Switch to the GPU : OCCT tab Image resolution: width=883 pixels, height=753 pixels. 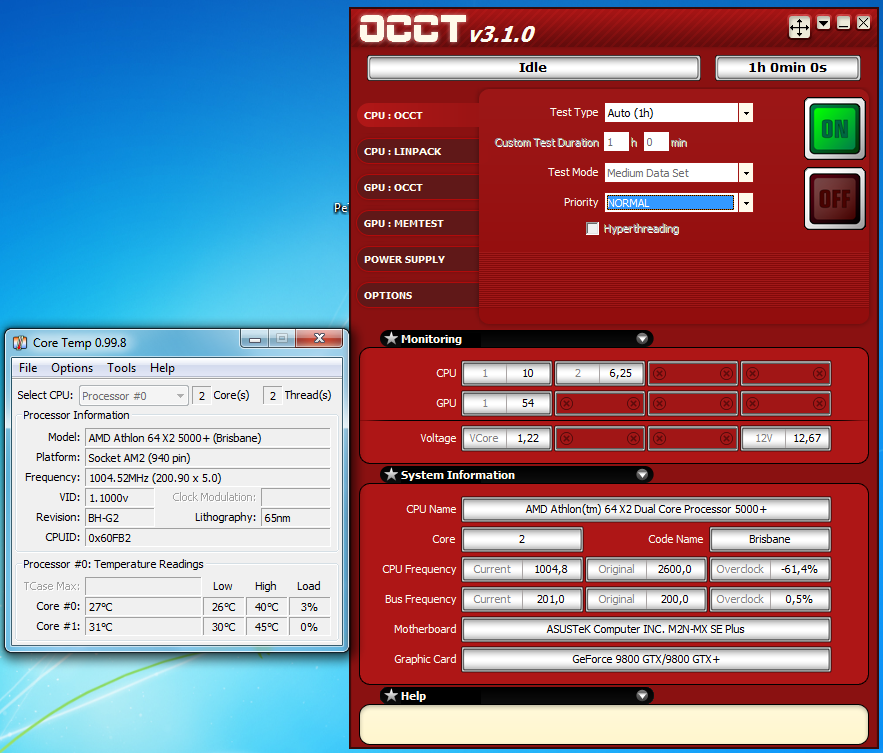[x=418, y=188]
